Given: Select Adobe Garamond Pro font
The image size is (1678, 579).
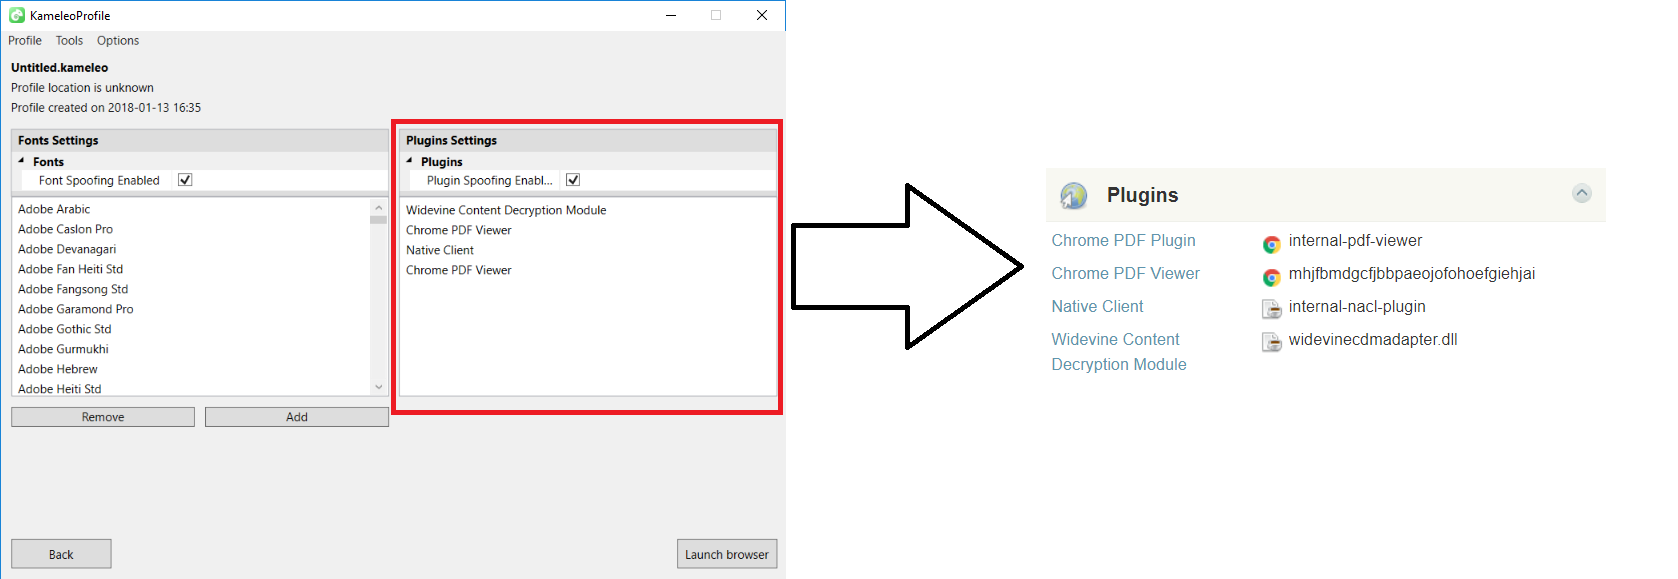Looking at the screenshot, I should 75,309.
